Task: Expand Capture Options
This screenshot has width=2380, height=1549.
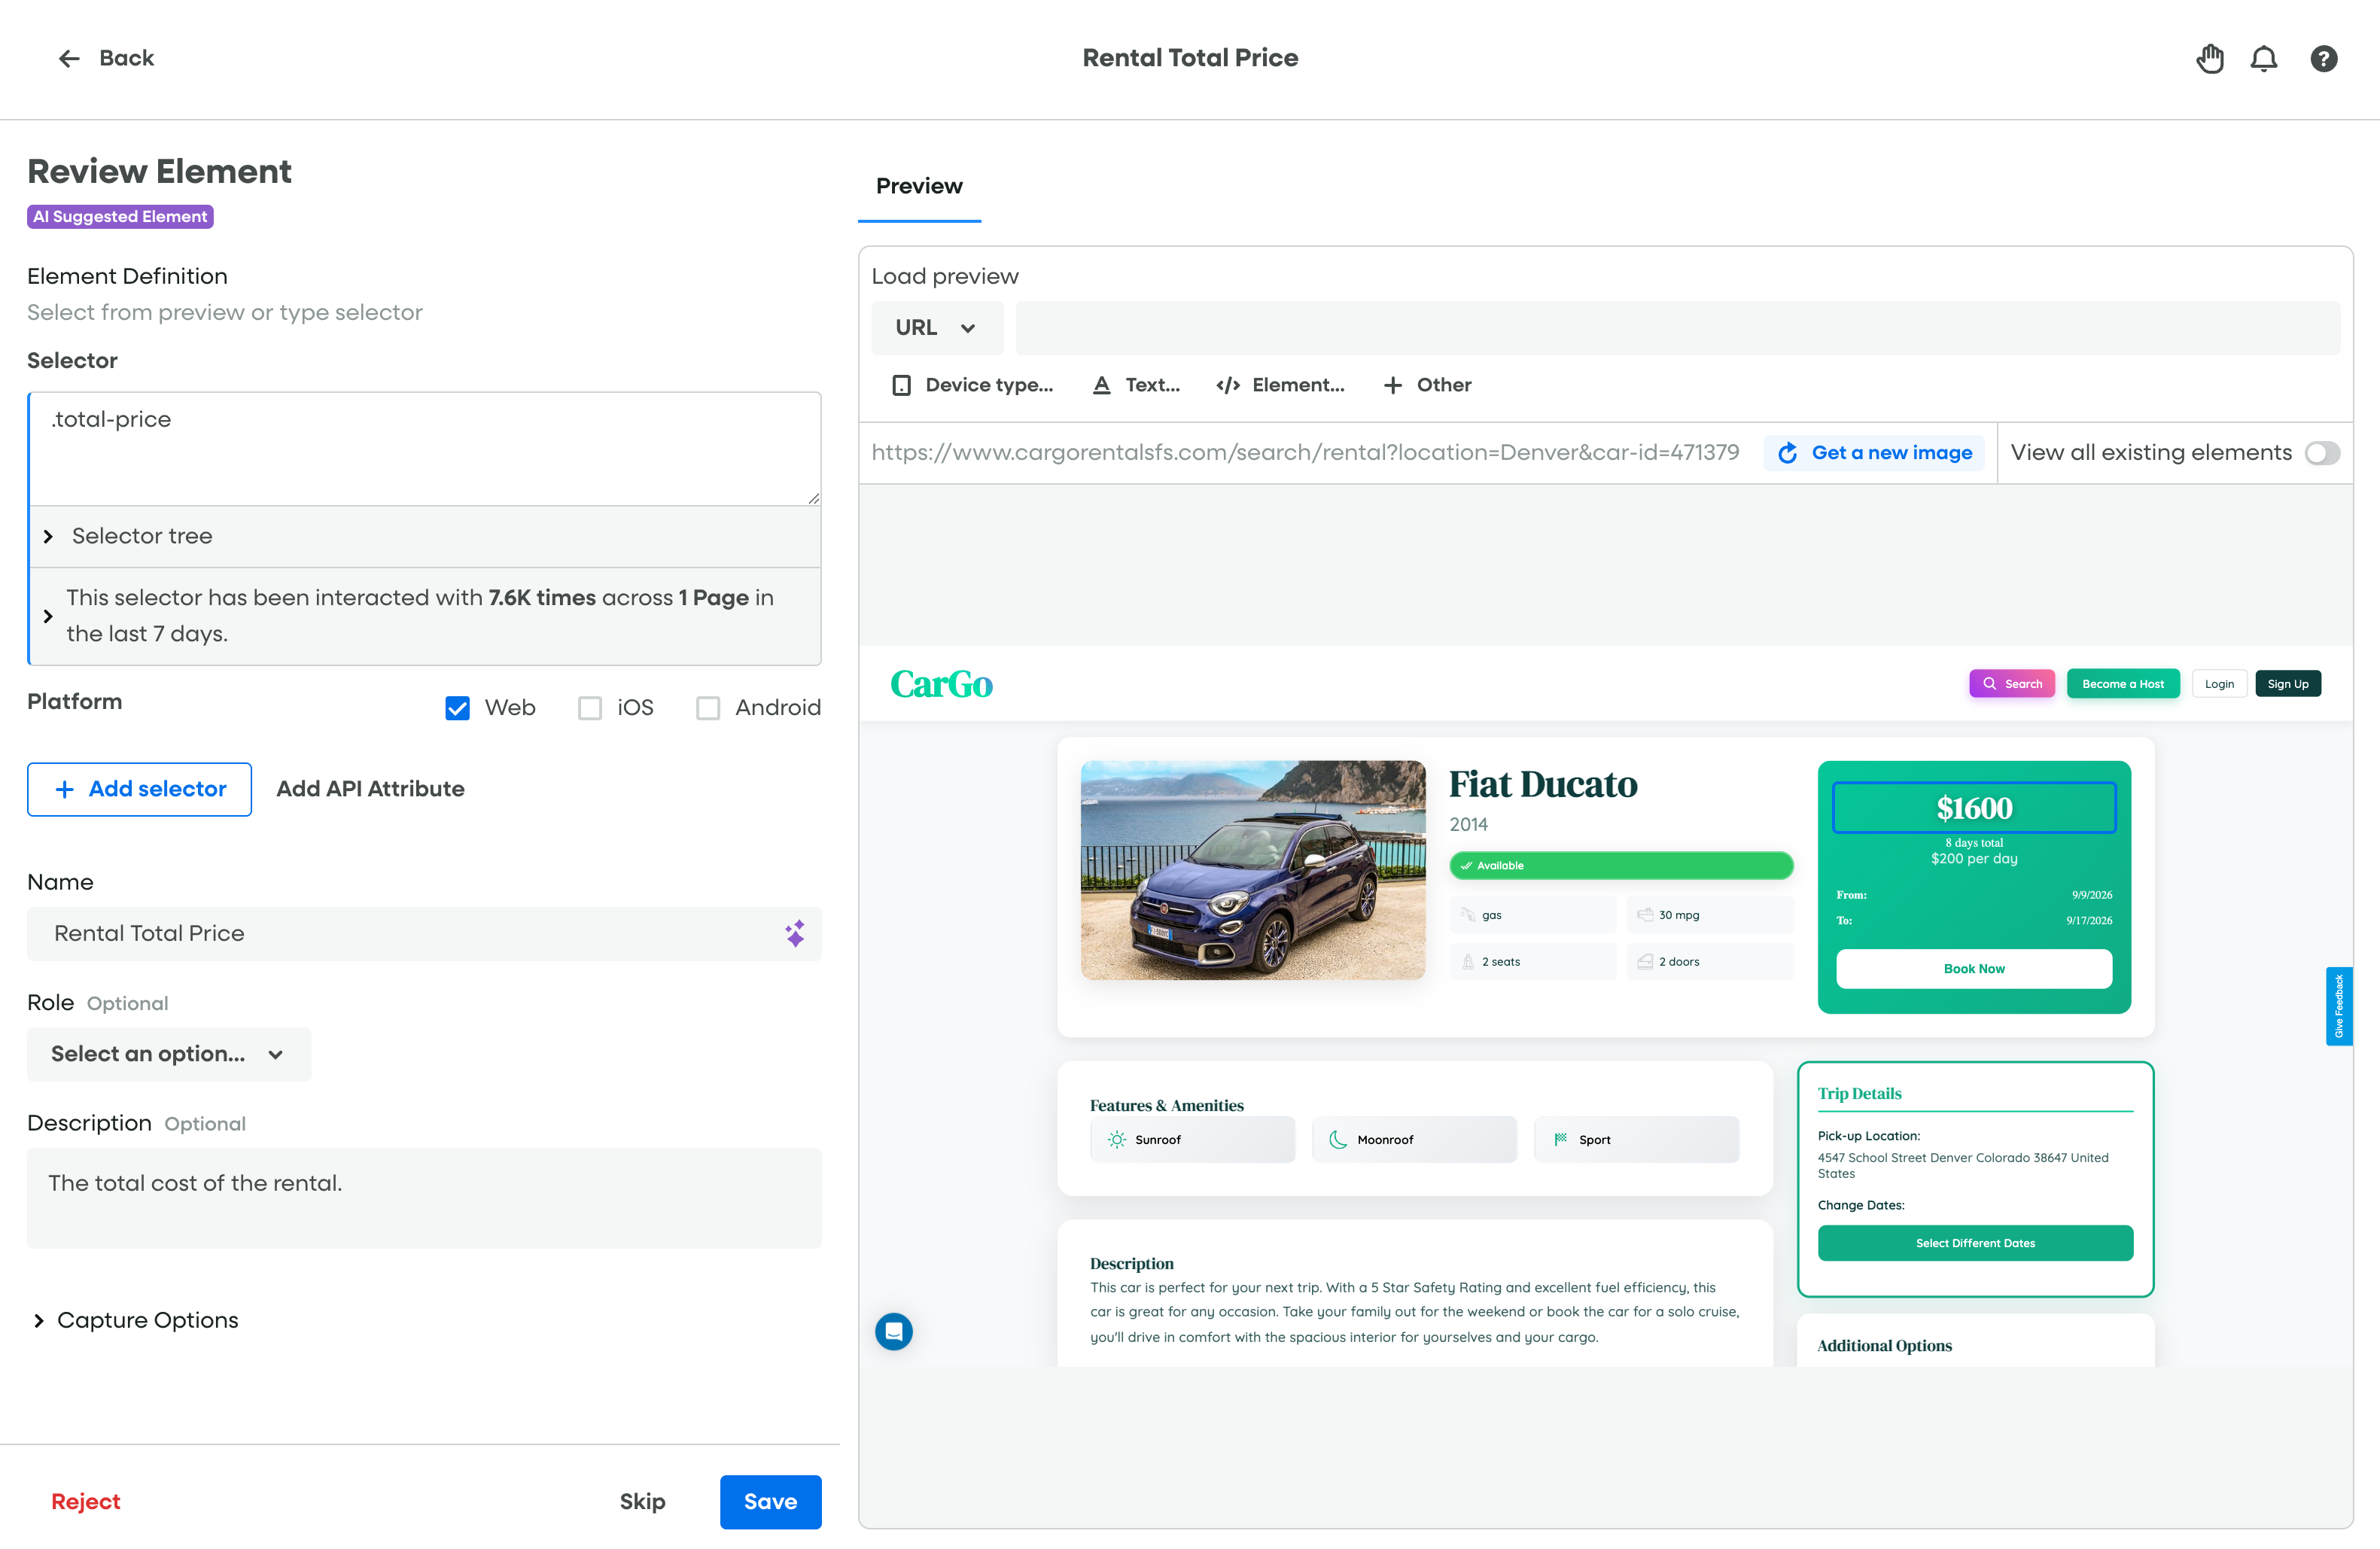Action: click(146, 1320)
